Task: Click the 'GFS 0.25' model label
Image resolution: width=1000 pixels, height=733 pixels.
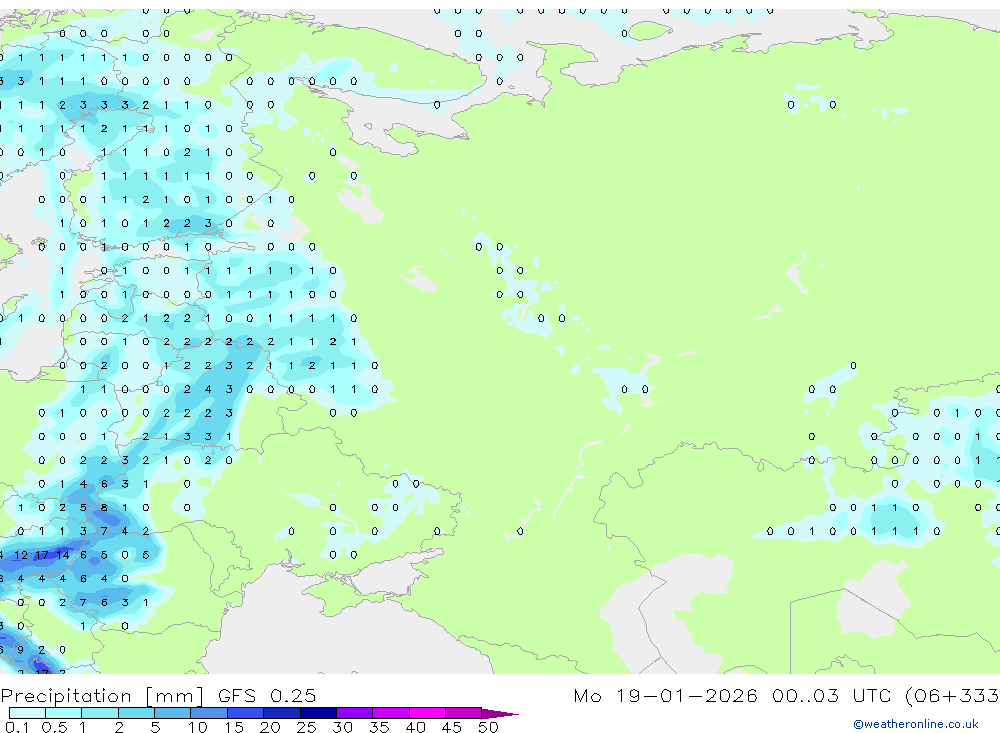Action: (267, 696)
